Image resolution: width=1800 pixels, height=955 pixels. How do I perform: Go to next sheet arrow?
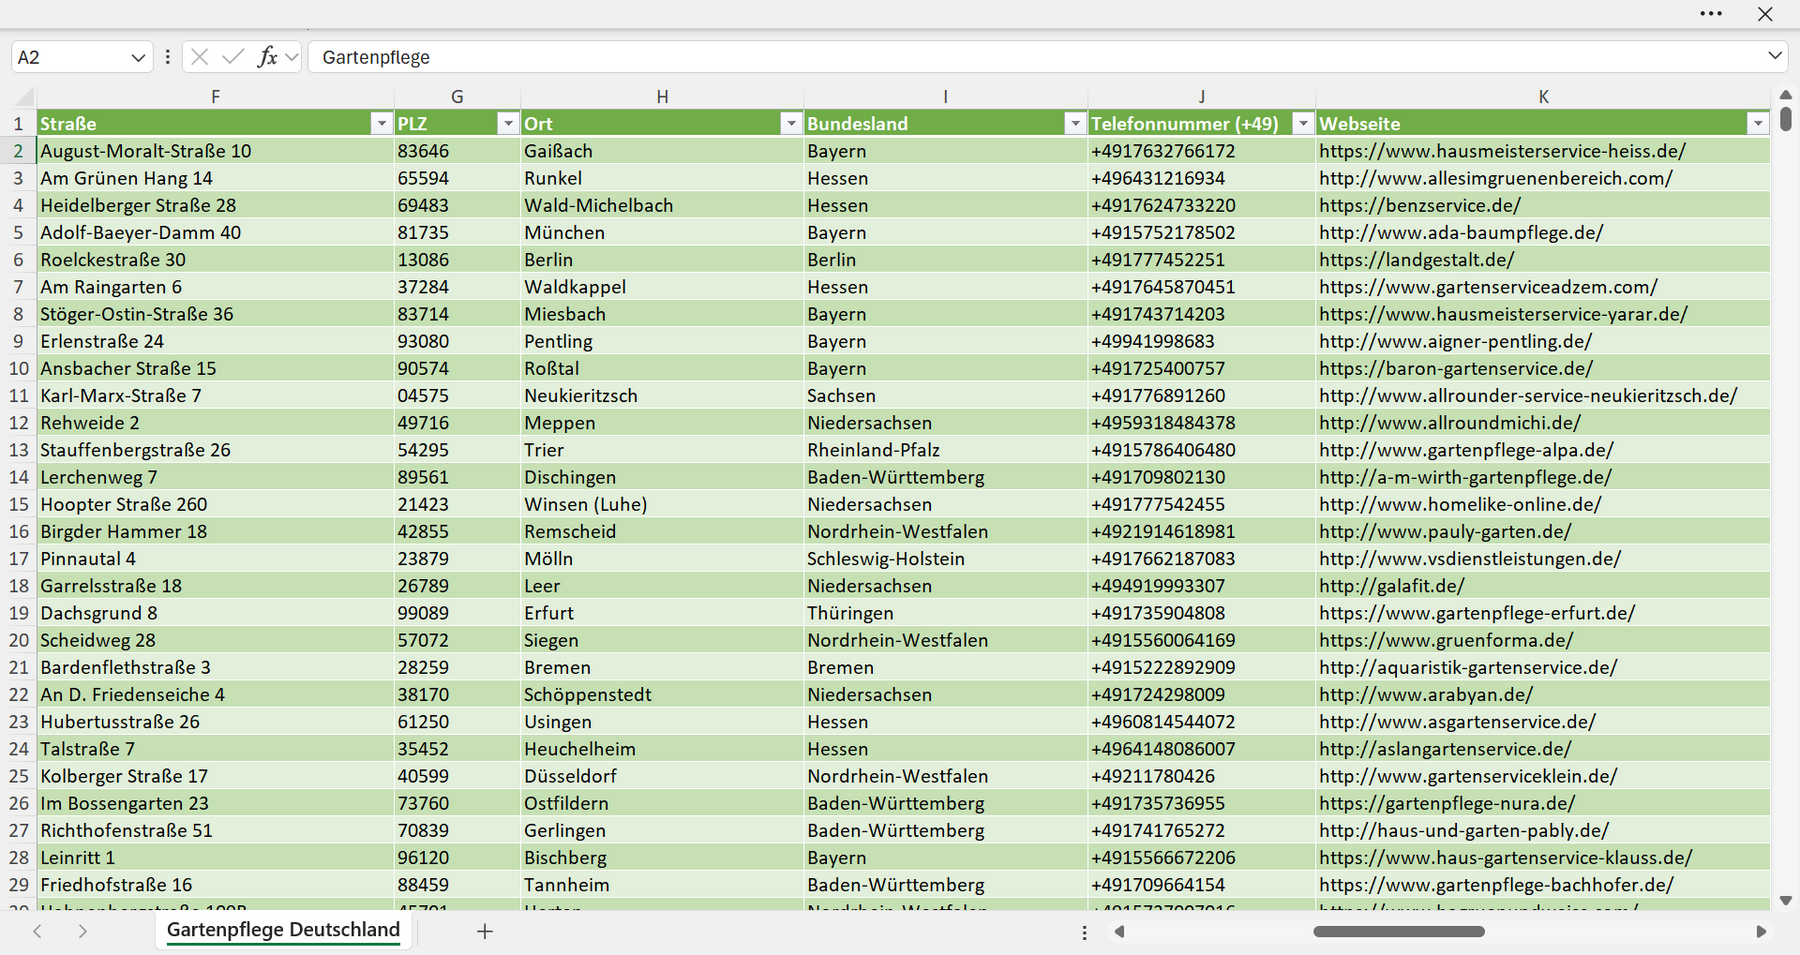click(83, 931)
